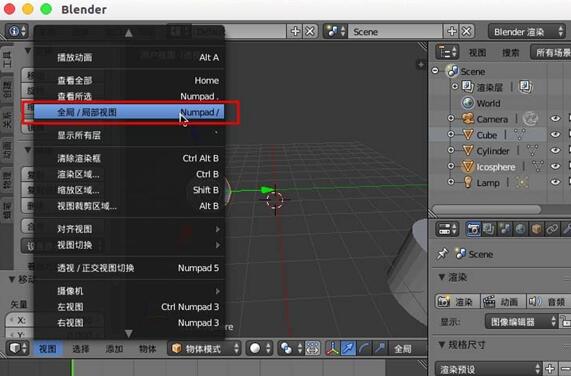
Task: Open the Render Layers properties tab
Action: point(488,229)
